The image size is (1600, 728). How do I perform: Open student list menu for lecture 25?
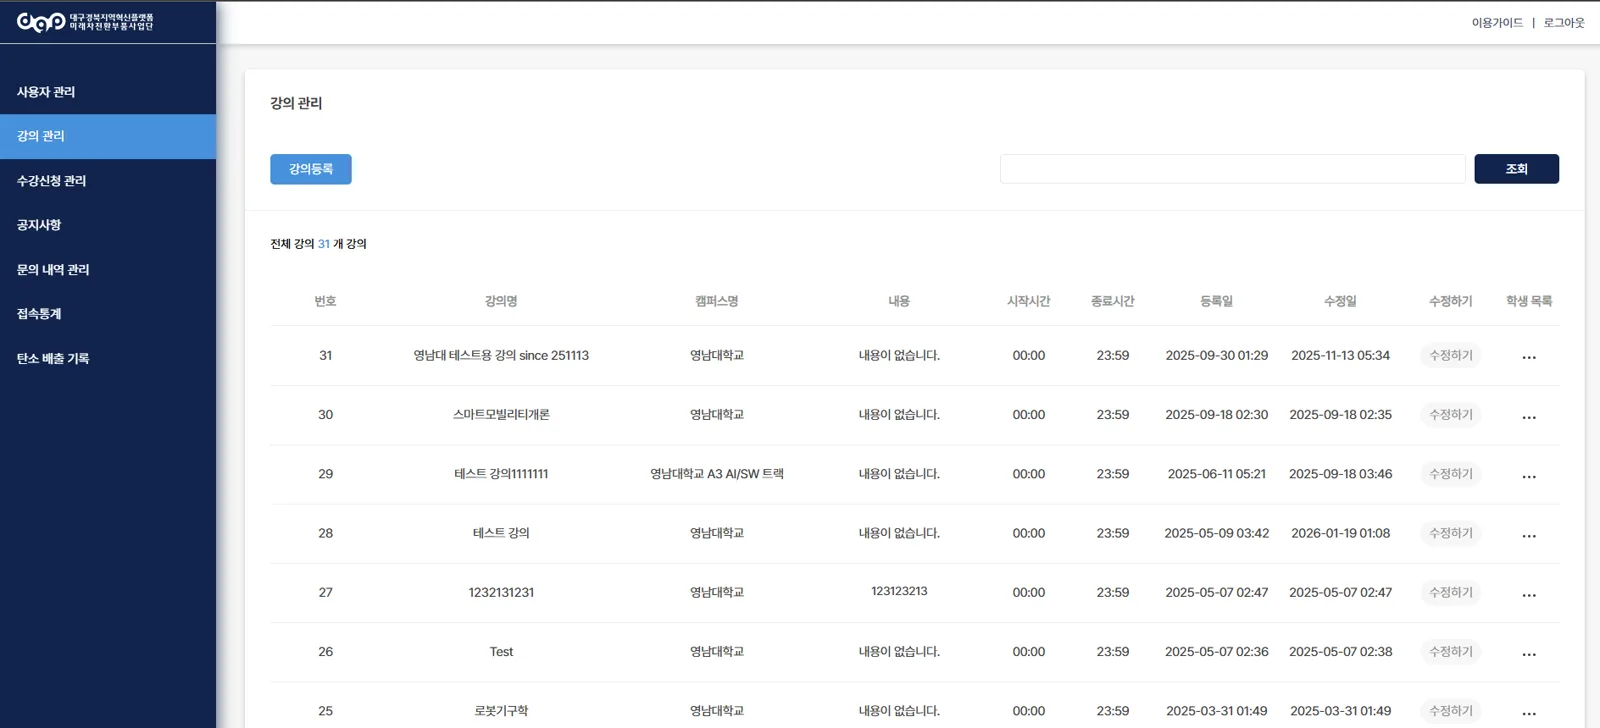click(x=1529, y=713)
